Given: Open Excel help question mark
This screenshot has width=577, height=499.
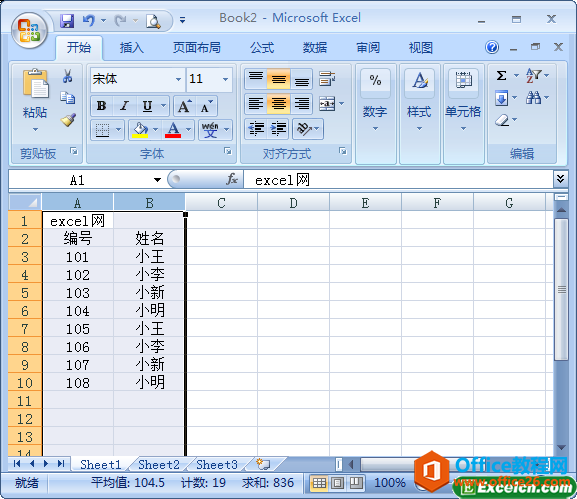Looking at the screenshot, I should 492,47.
